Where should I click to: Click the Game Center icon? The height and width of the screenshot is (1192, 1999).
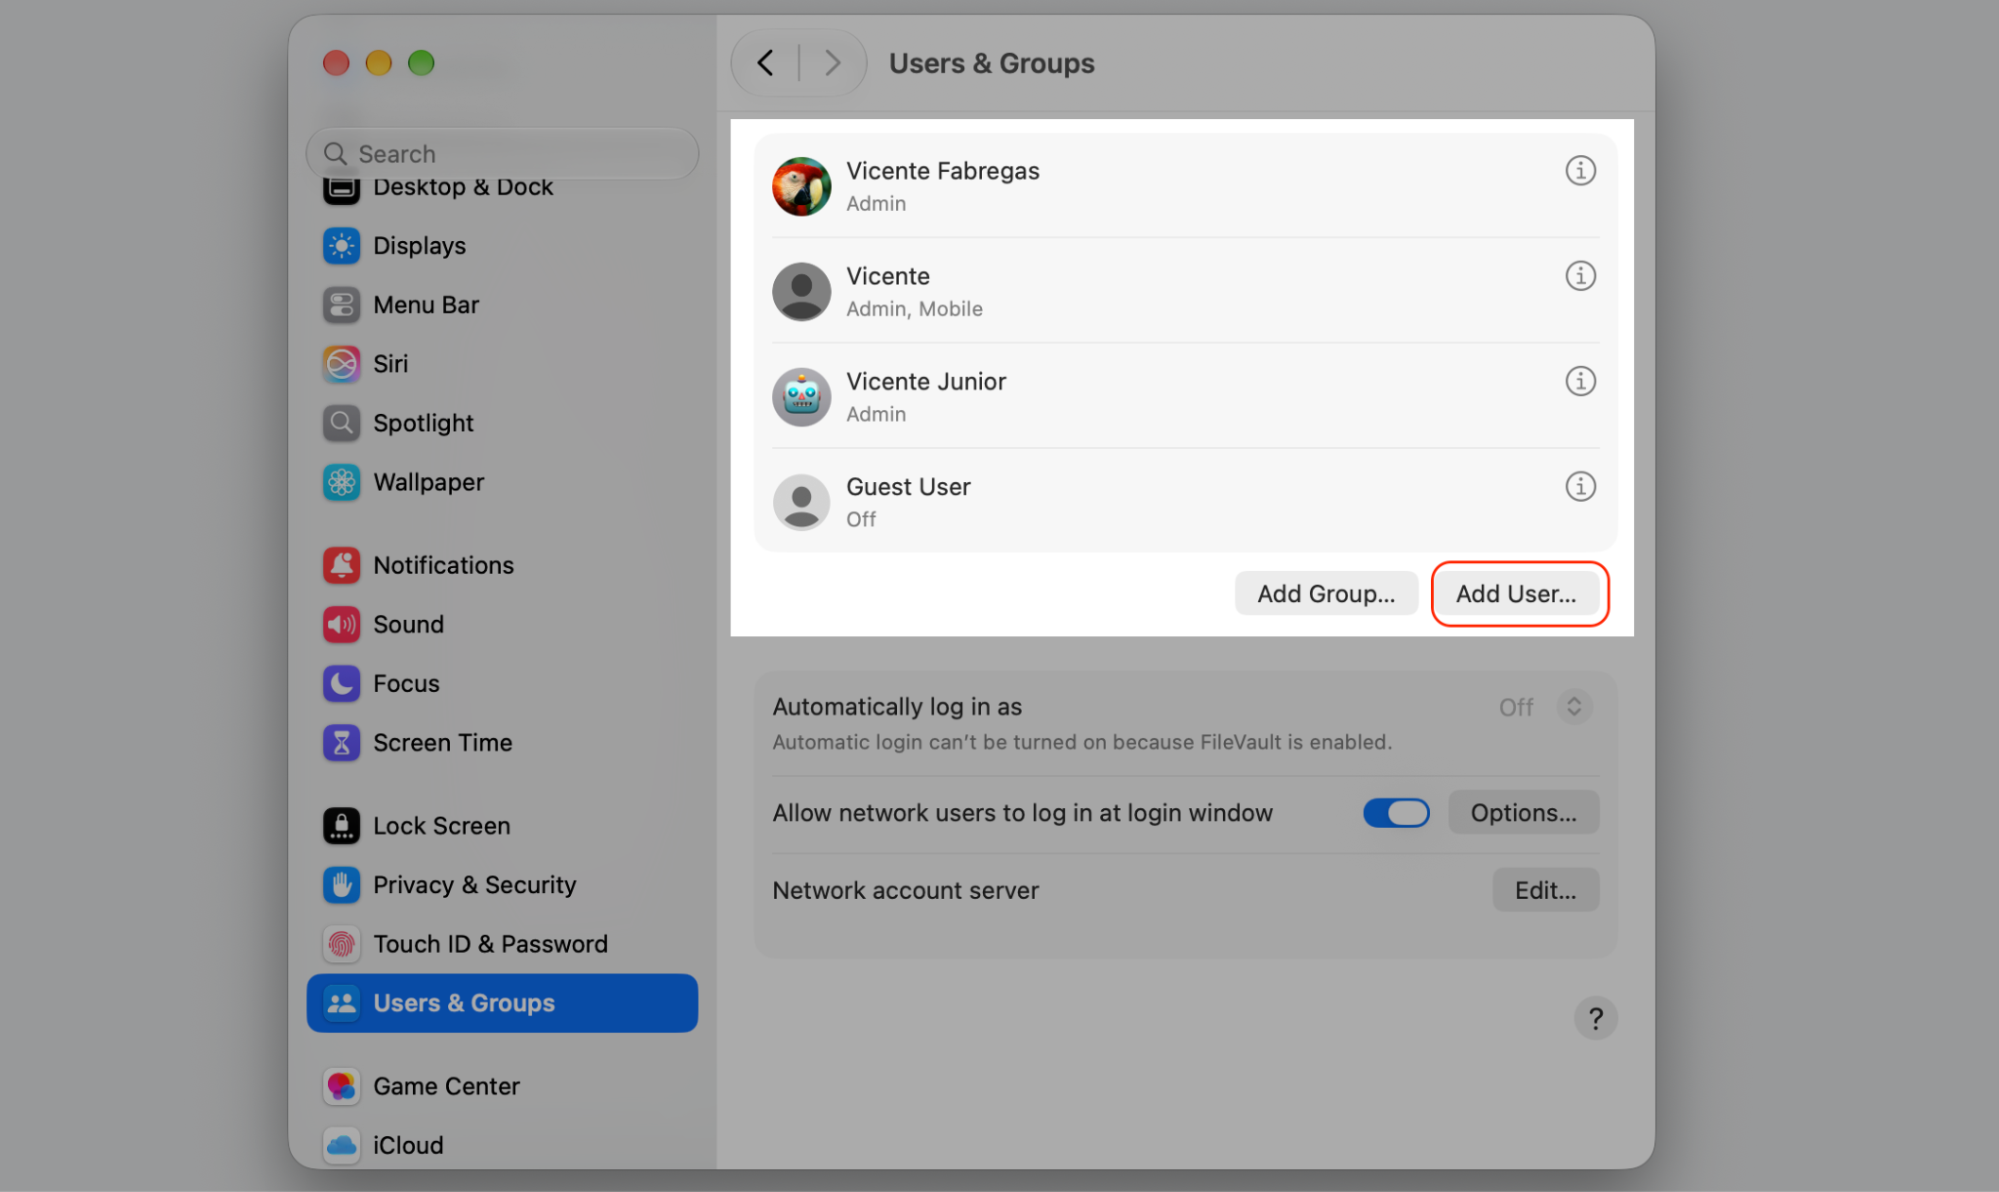[341, 1086]
